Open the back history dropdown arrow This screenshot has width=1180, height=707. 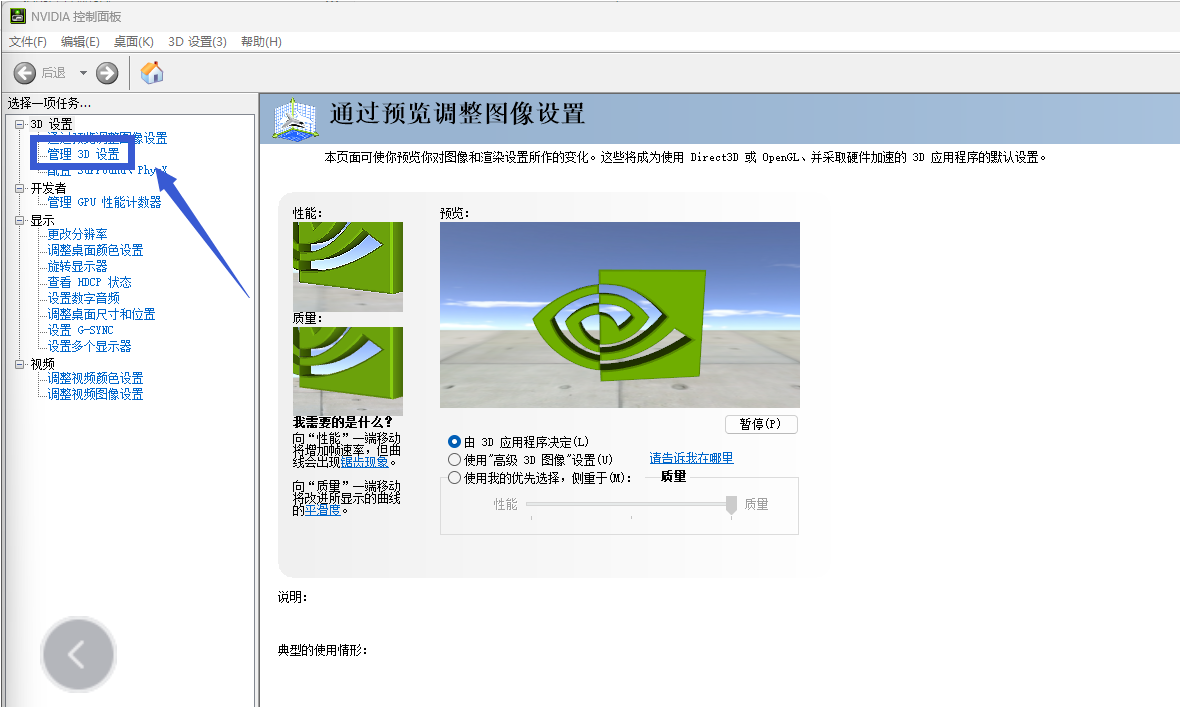[84, 73]
